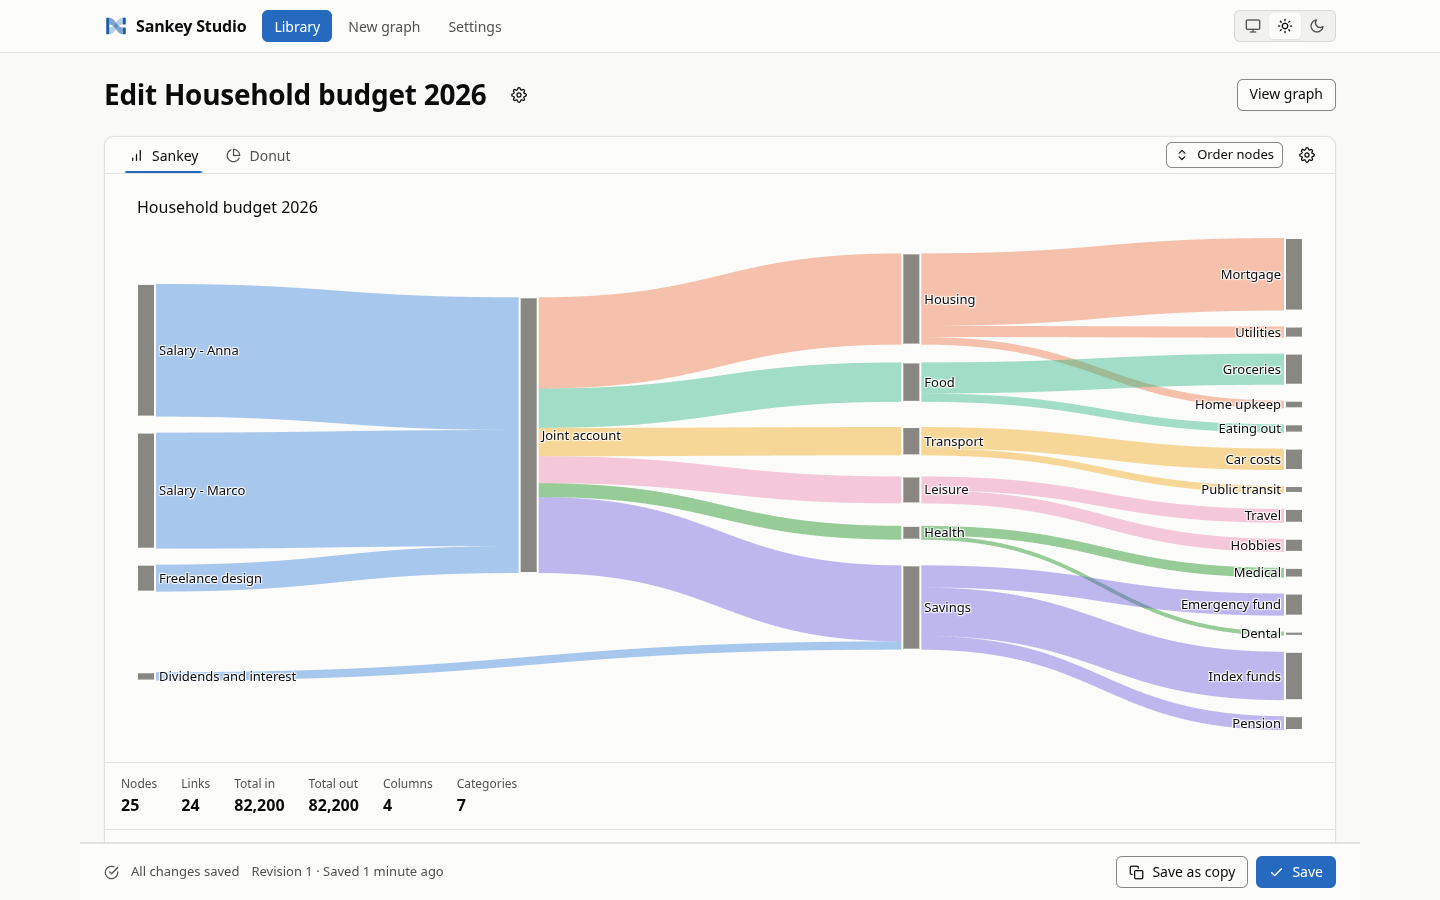Click the Public transit node label
The width and height of the screenshot is (1440, 900).
click(x=1241, y=490)
